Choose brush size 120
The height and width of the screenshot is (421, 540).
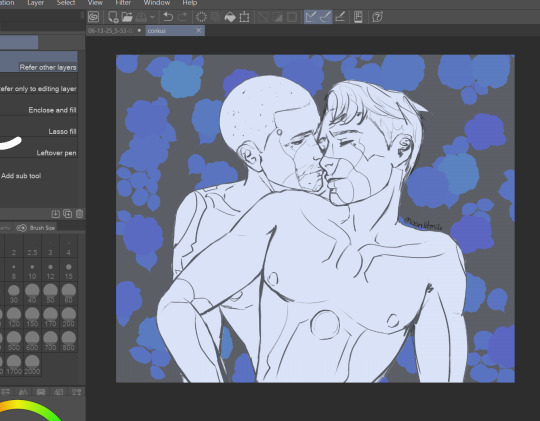(14, 317)
